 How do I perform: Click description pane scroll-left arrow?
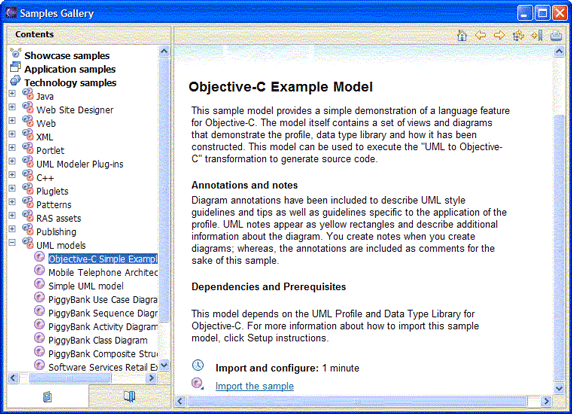180,401
